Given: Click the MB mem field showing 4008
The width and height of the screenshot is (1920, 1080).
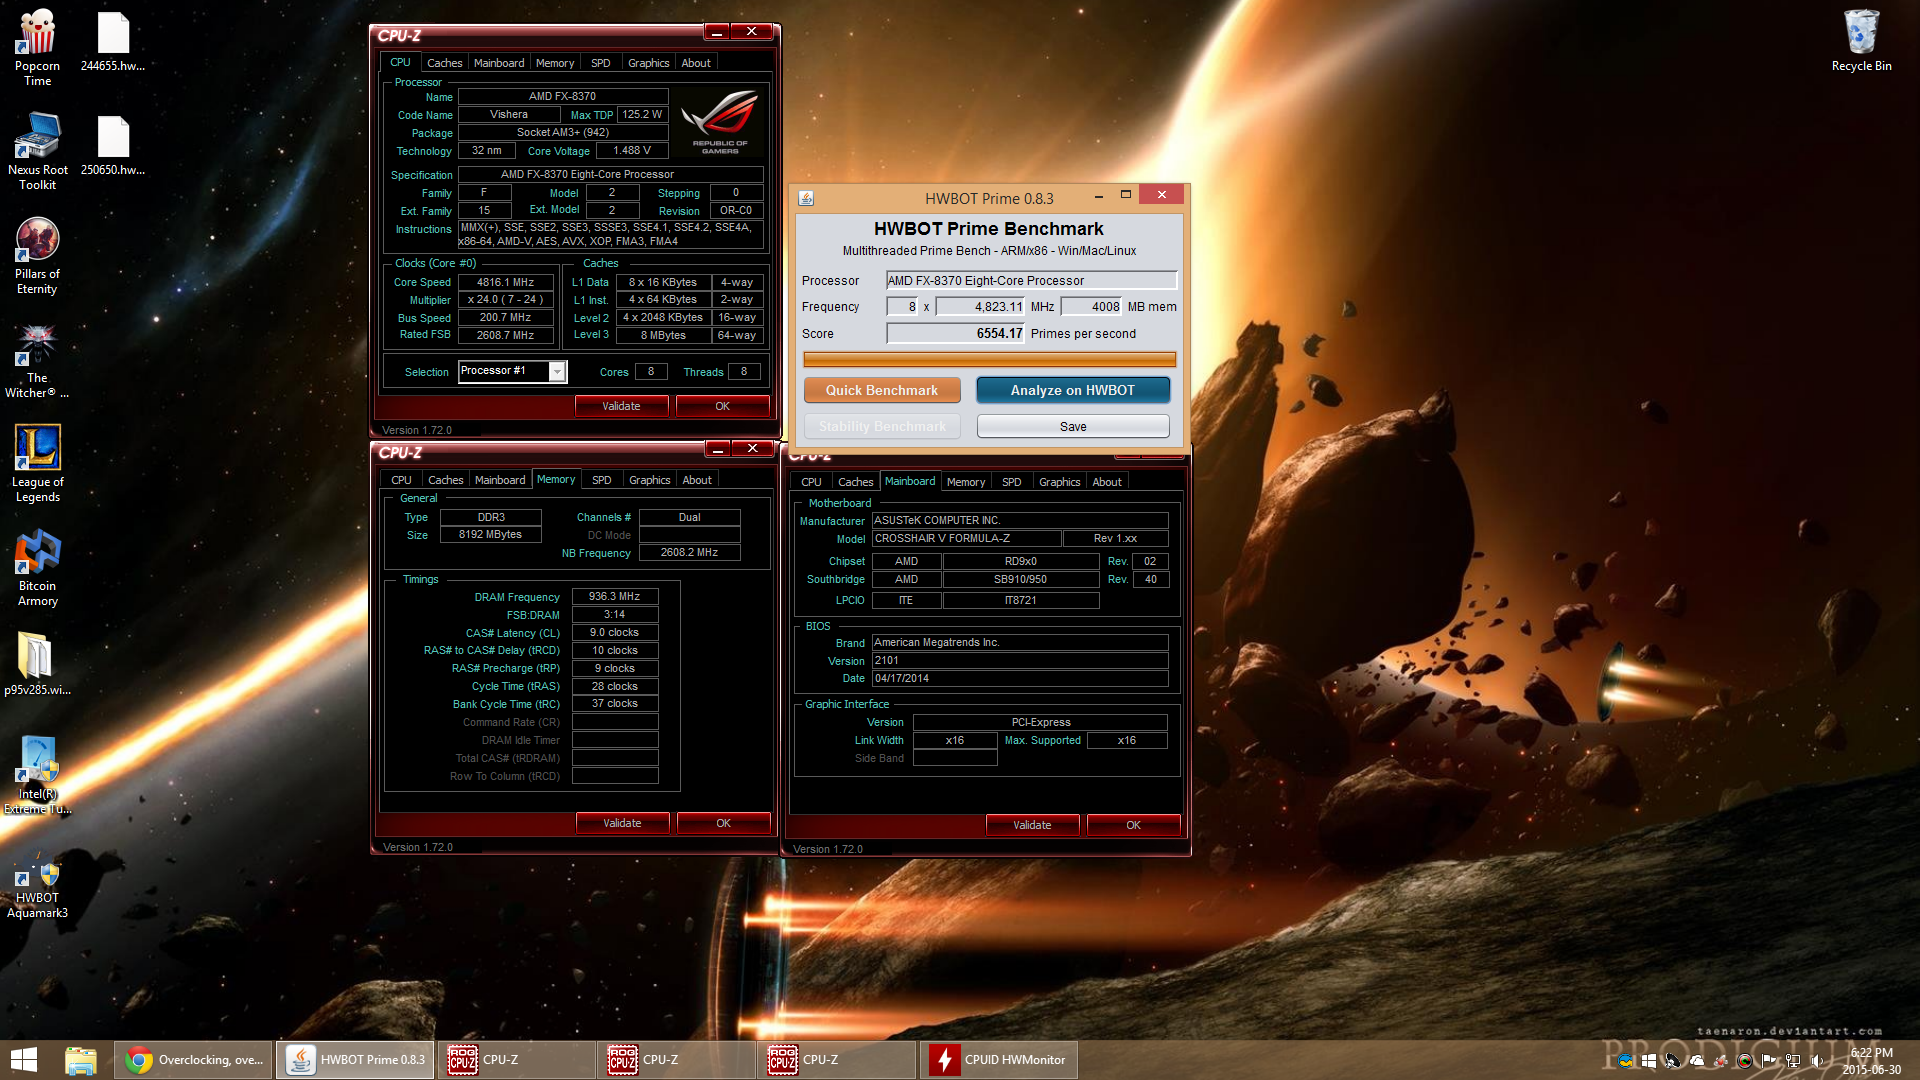Looking at the screenshot, I should click(x=1091, y=307).
